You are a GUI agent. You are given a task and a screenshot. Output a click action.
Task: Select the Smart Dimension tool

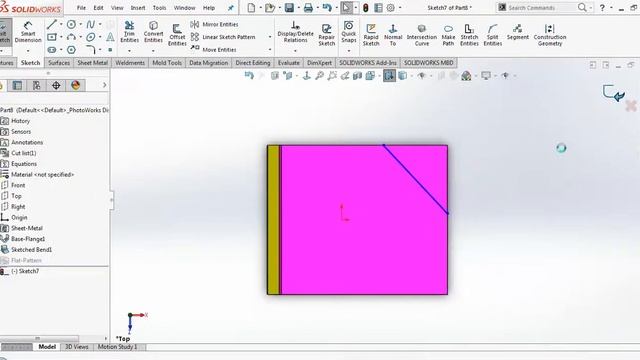pos(28,32)
